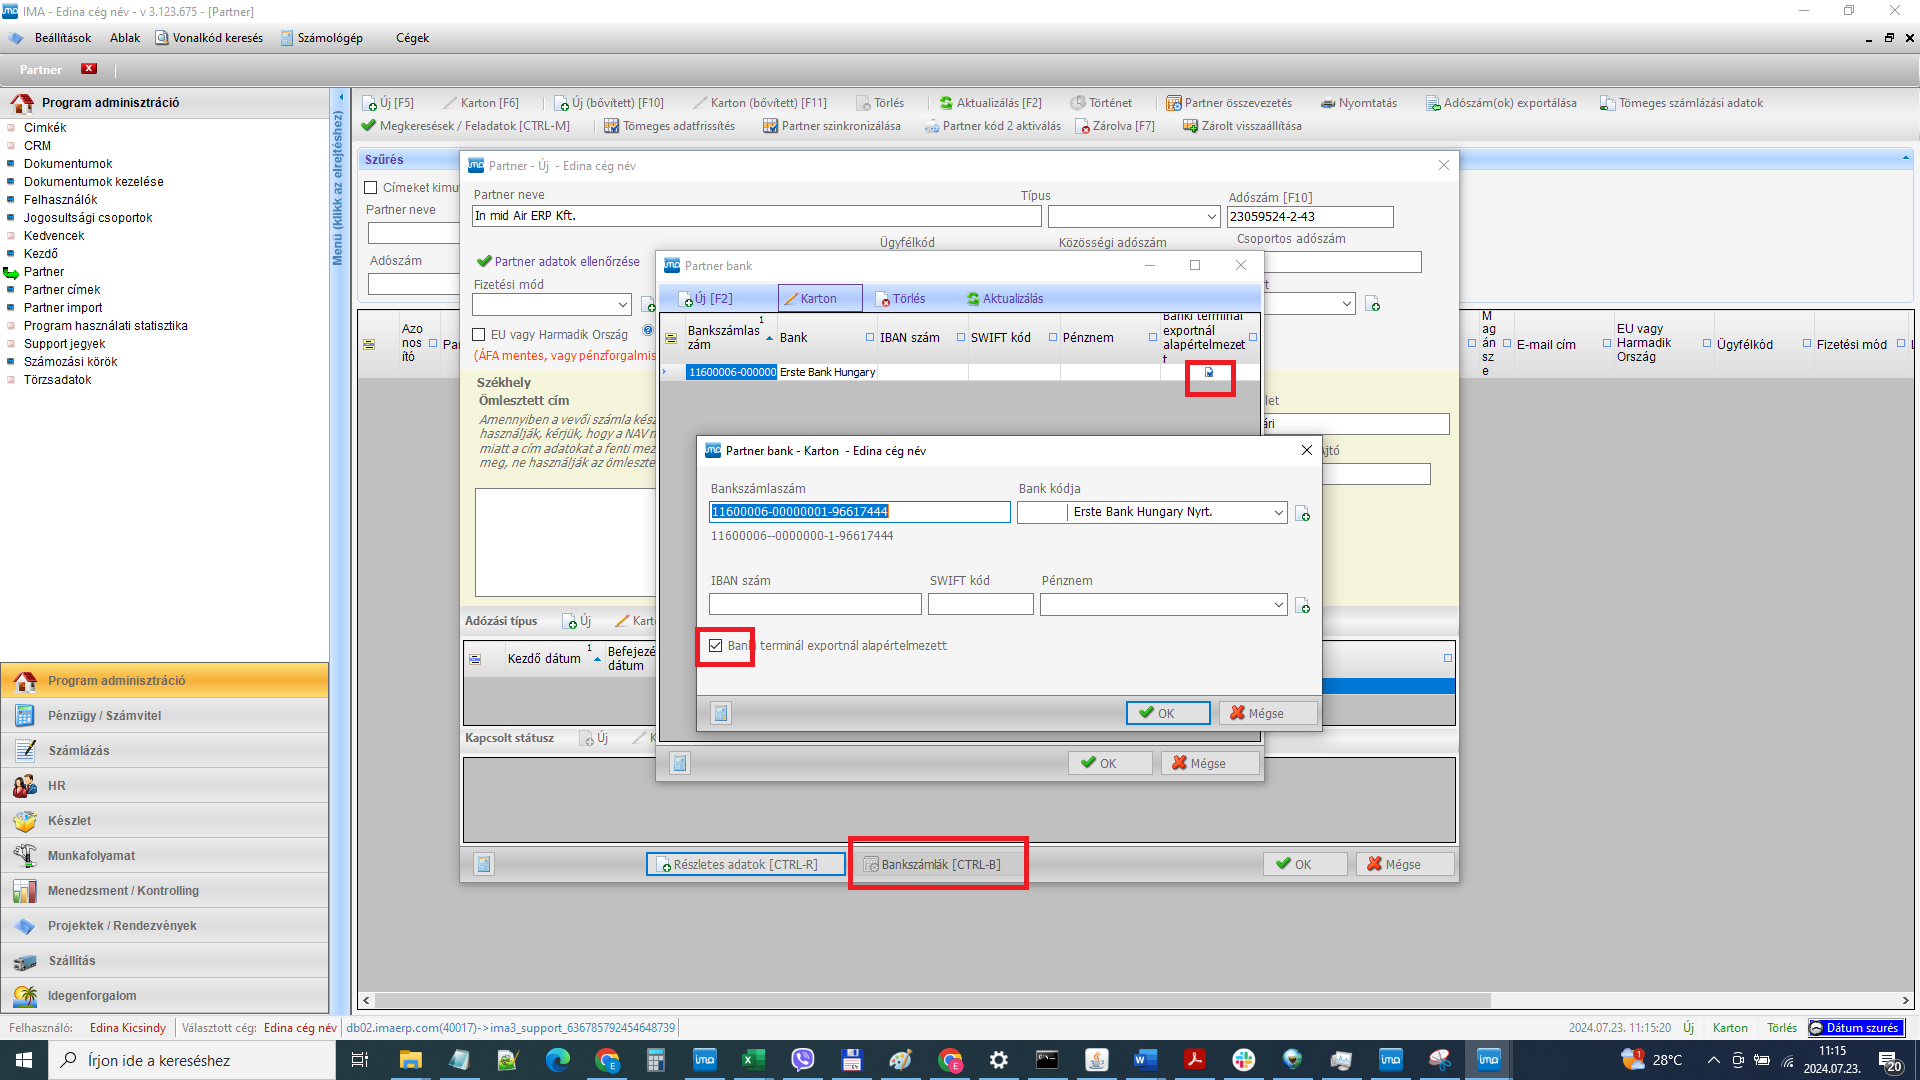Open Viber from the Windows taskbar
The height and width of the screenshot is (1080, 1920).
[x=802, y=1060]
